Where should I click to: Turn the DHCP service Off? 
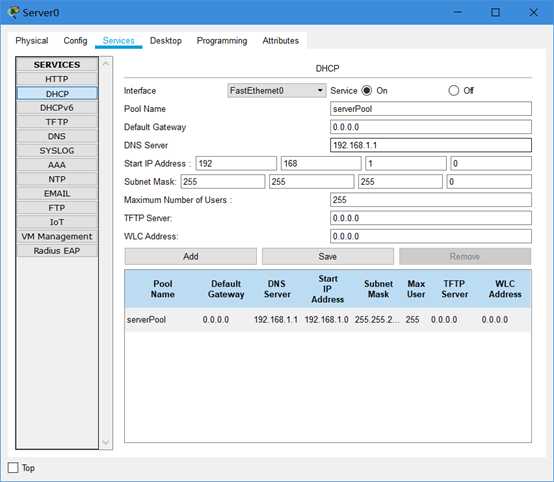coord(454,91)
